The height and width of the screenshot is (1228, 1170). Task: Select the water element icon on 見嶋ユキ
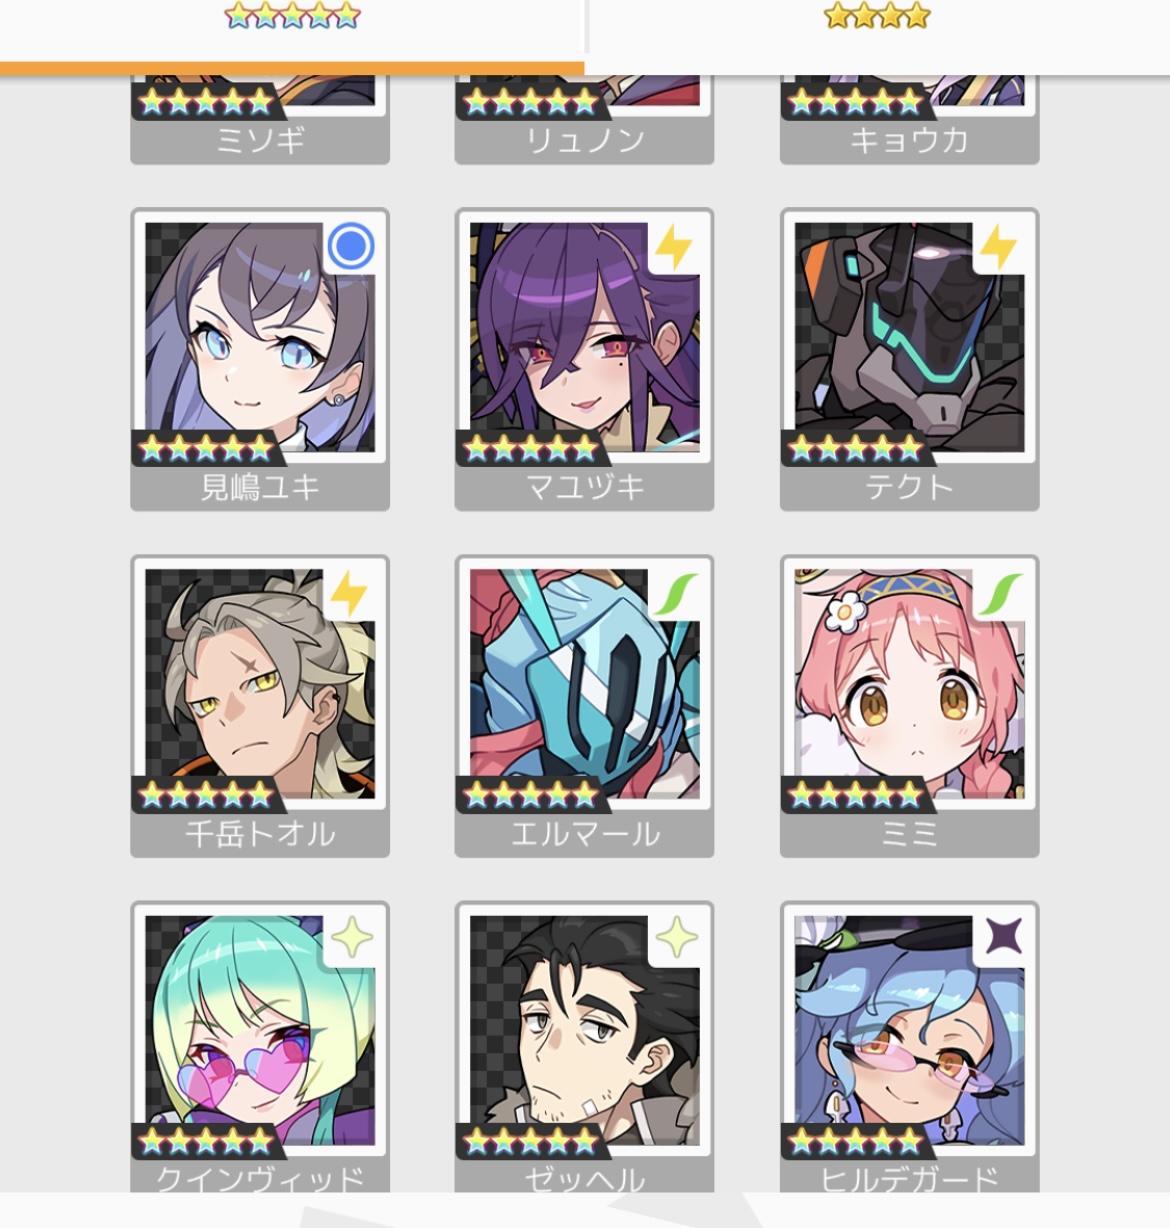click(x=351, y=246)
